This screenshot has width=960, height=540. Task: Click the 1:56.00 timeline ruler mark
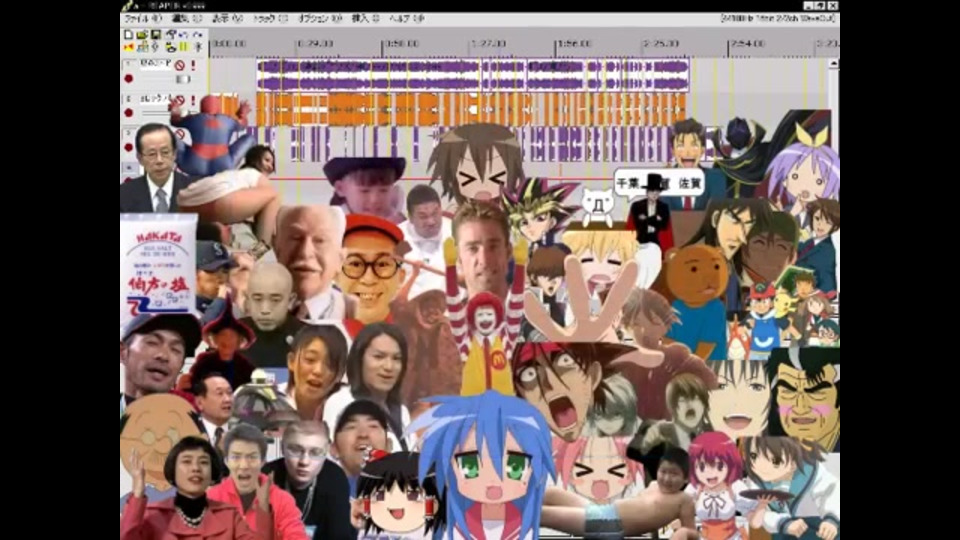[x=574, y=44]
